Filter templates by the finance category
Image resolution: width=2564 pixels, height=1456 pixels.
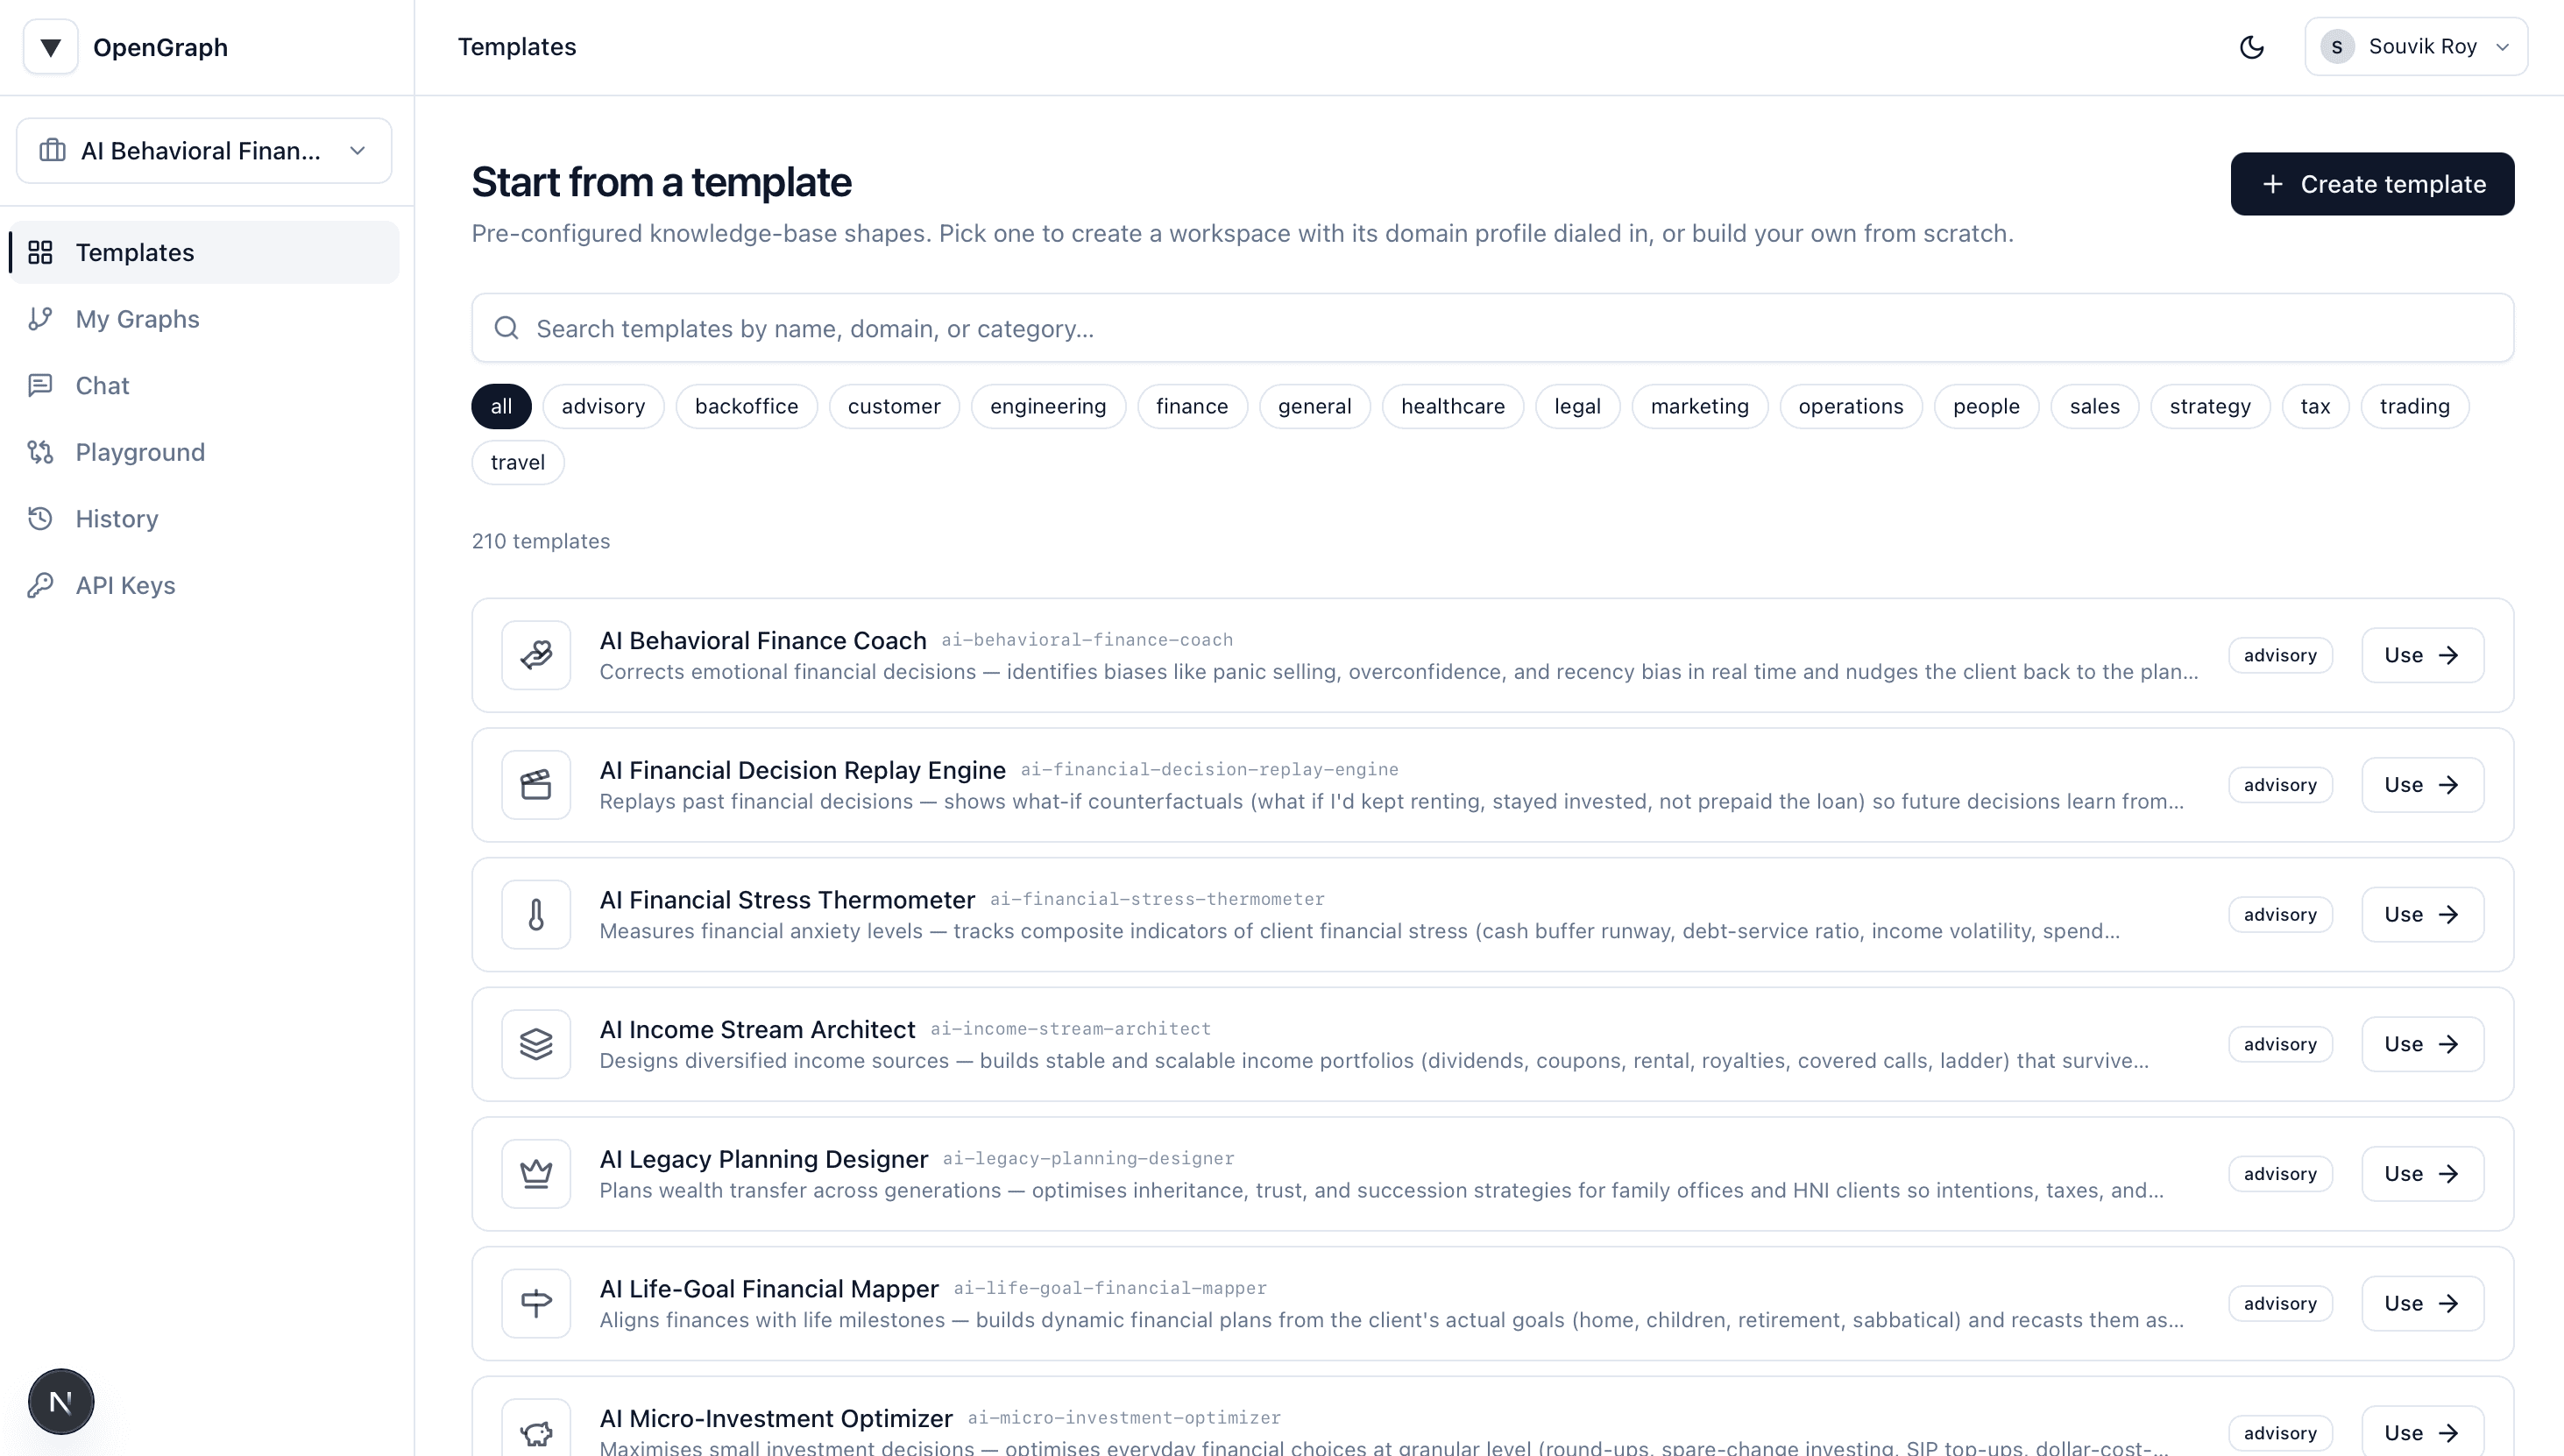point(1191,406)
